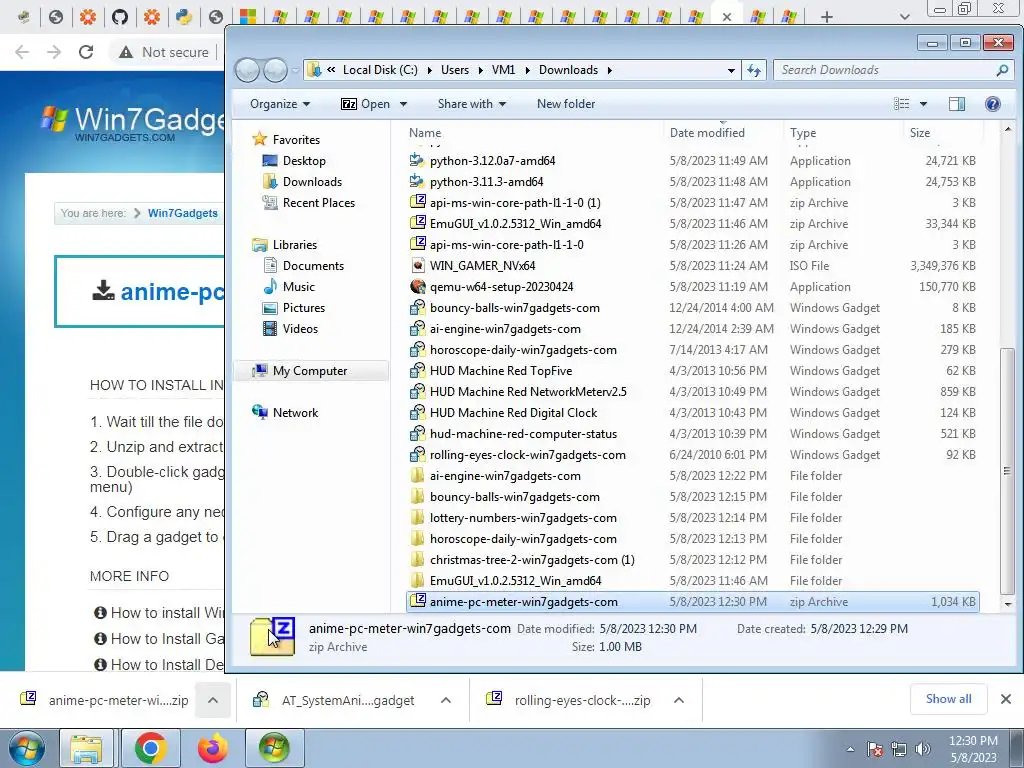Select HUD Machine Red NetworkMeterv2.5 gadget icon
The image size is (1024, 768).
417,392
